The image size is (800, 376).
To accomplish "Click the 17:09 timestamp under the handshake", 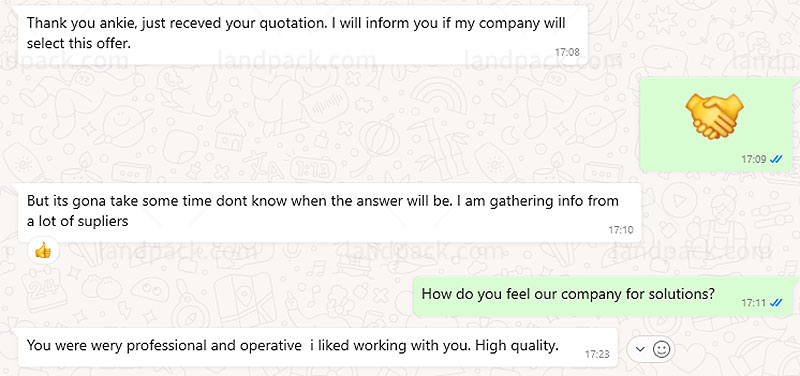I will (754, 159).
